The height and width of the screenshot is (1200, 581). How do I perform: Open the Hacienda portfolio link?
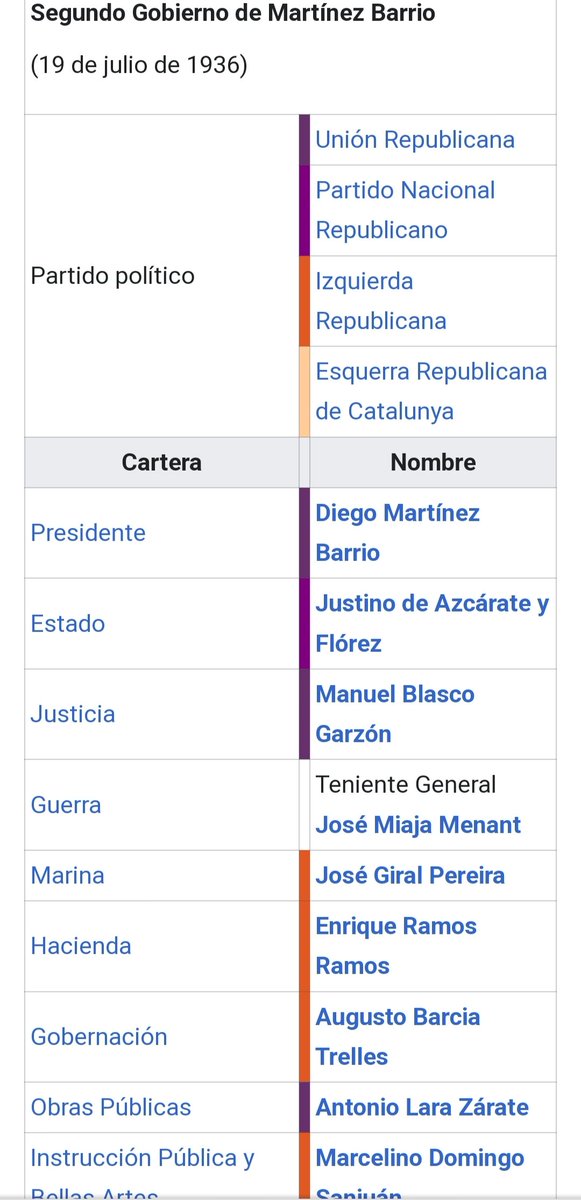tap(81, 946)
